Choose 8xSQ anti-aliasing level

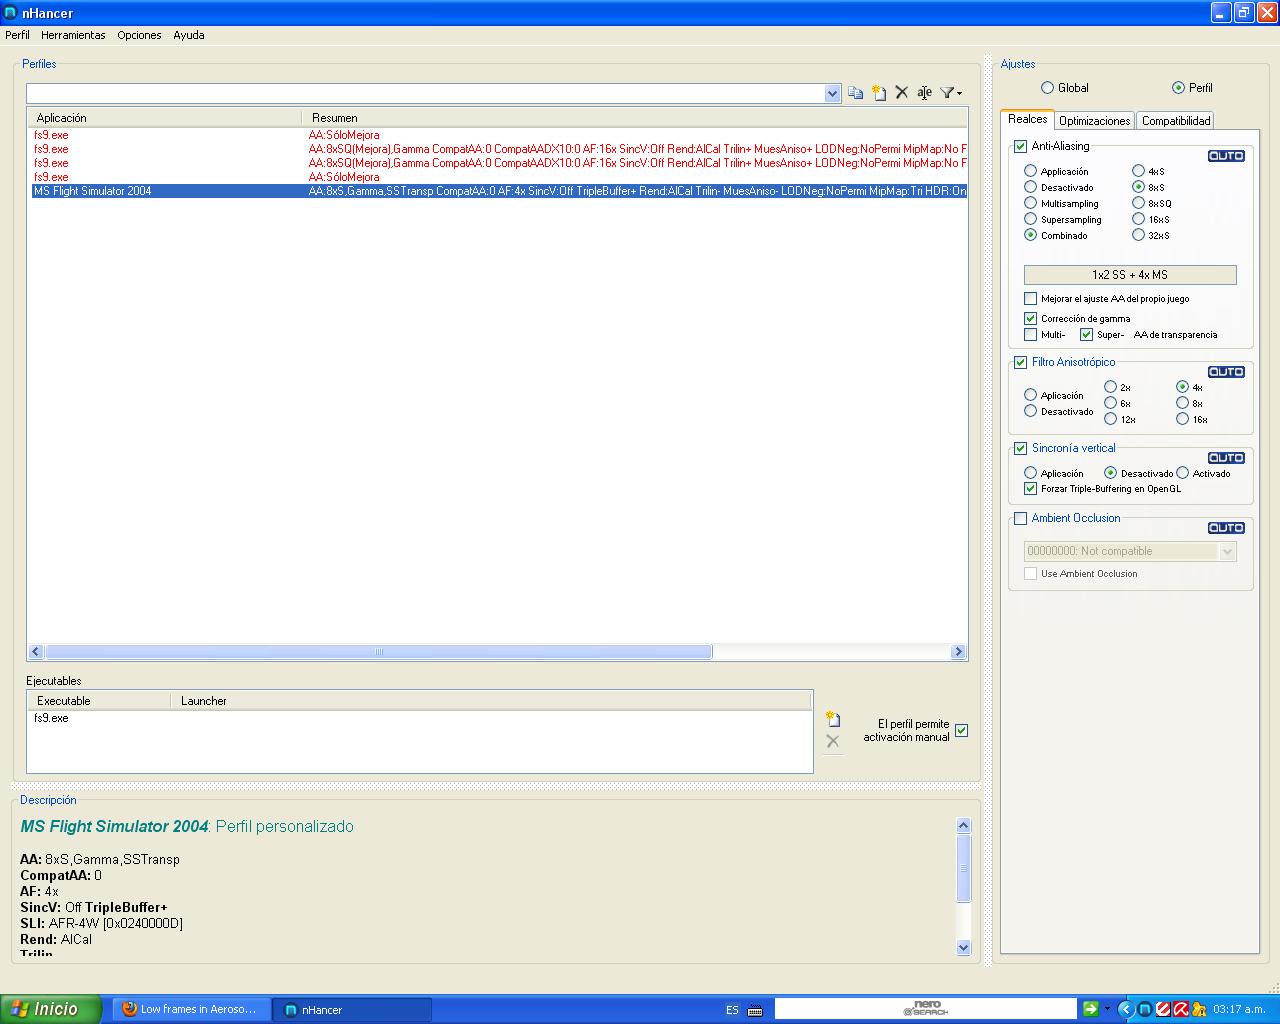point(1138,203)
